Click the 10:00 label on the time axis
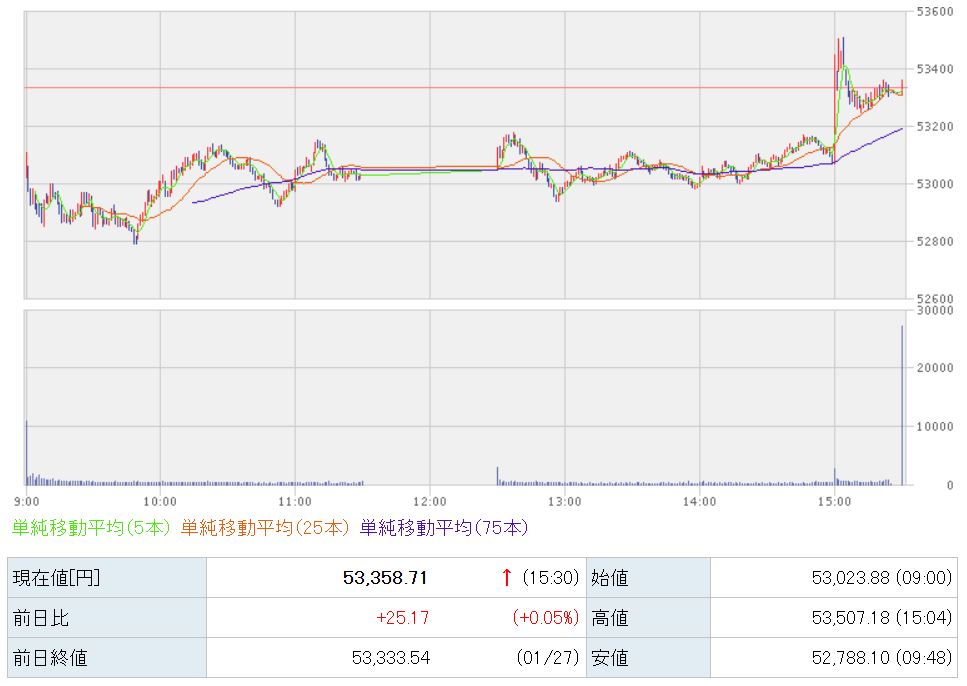The width and height of the screenshot is (967, 686). pos(160,500)
